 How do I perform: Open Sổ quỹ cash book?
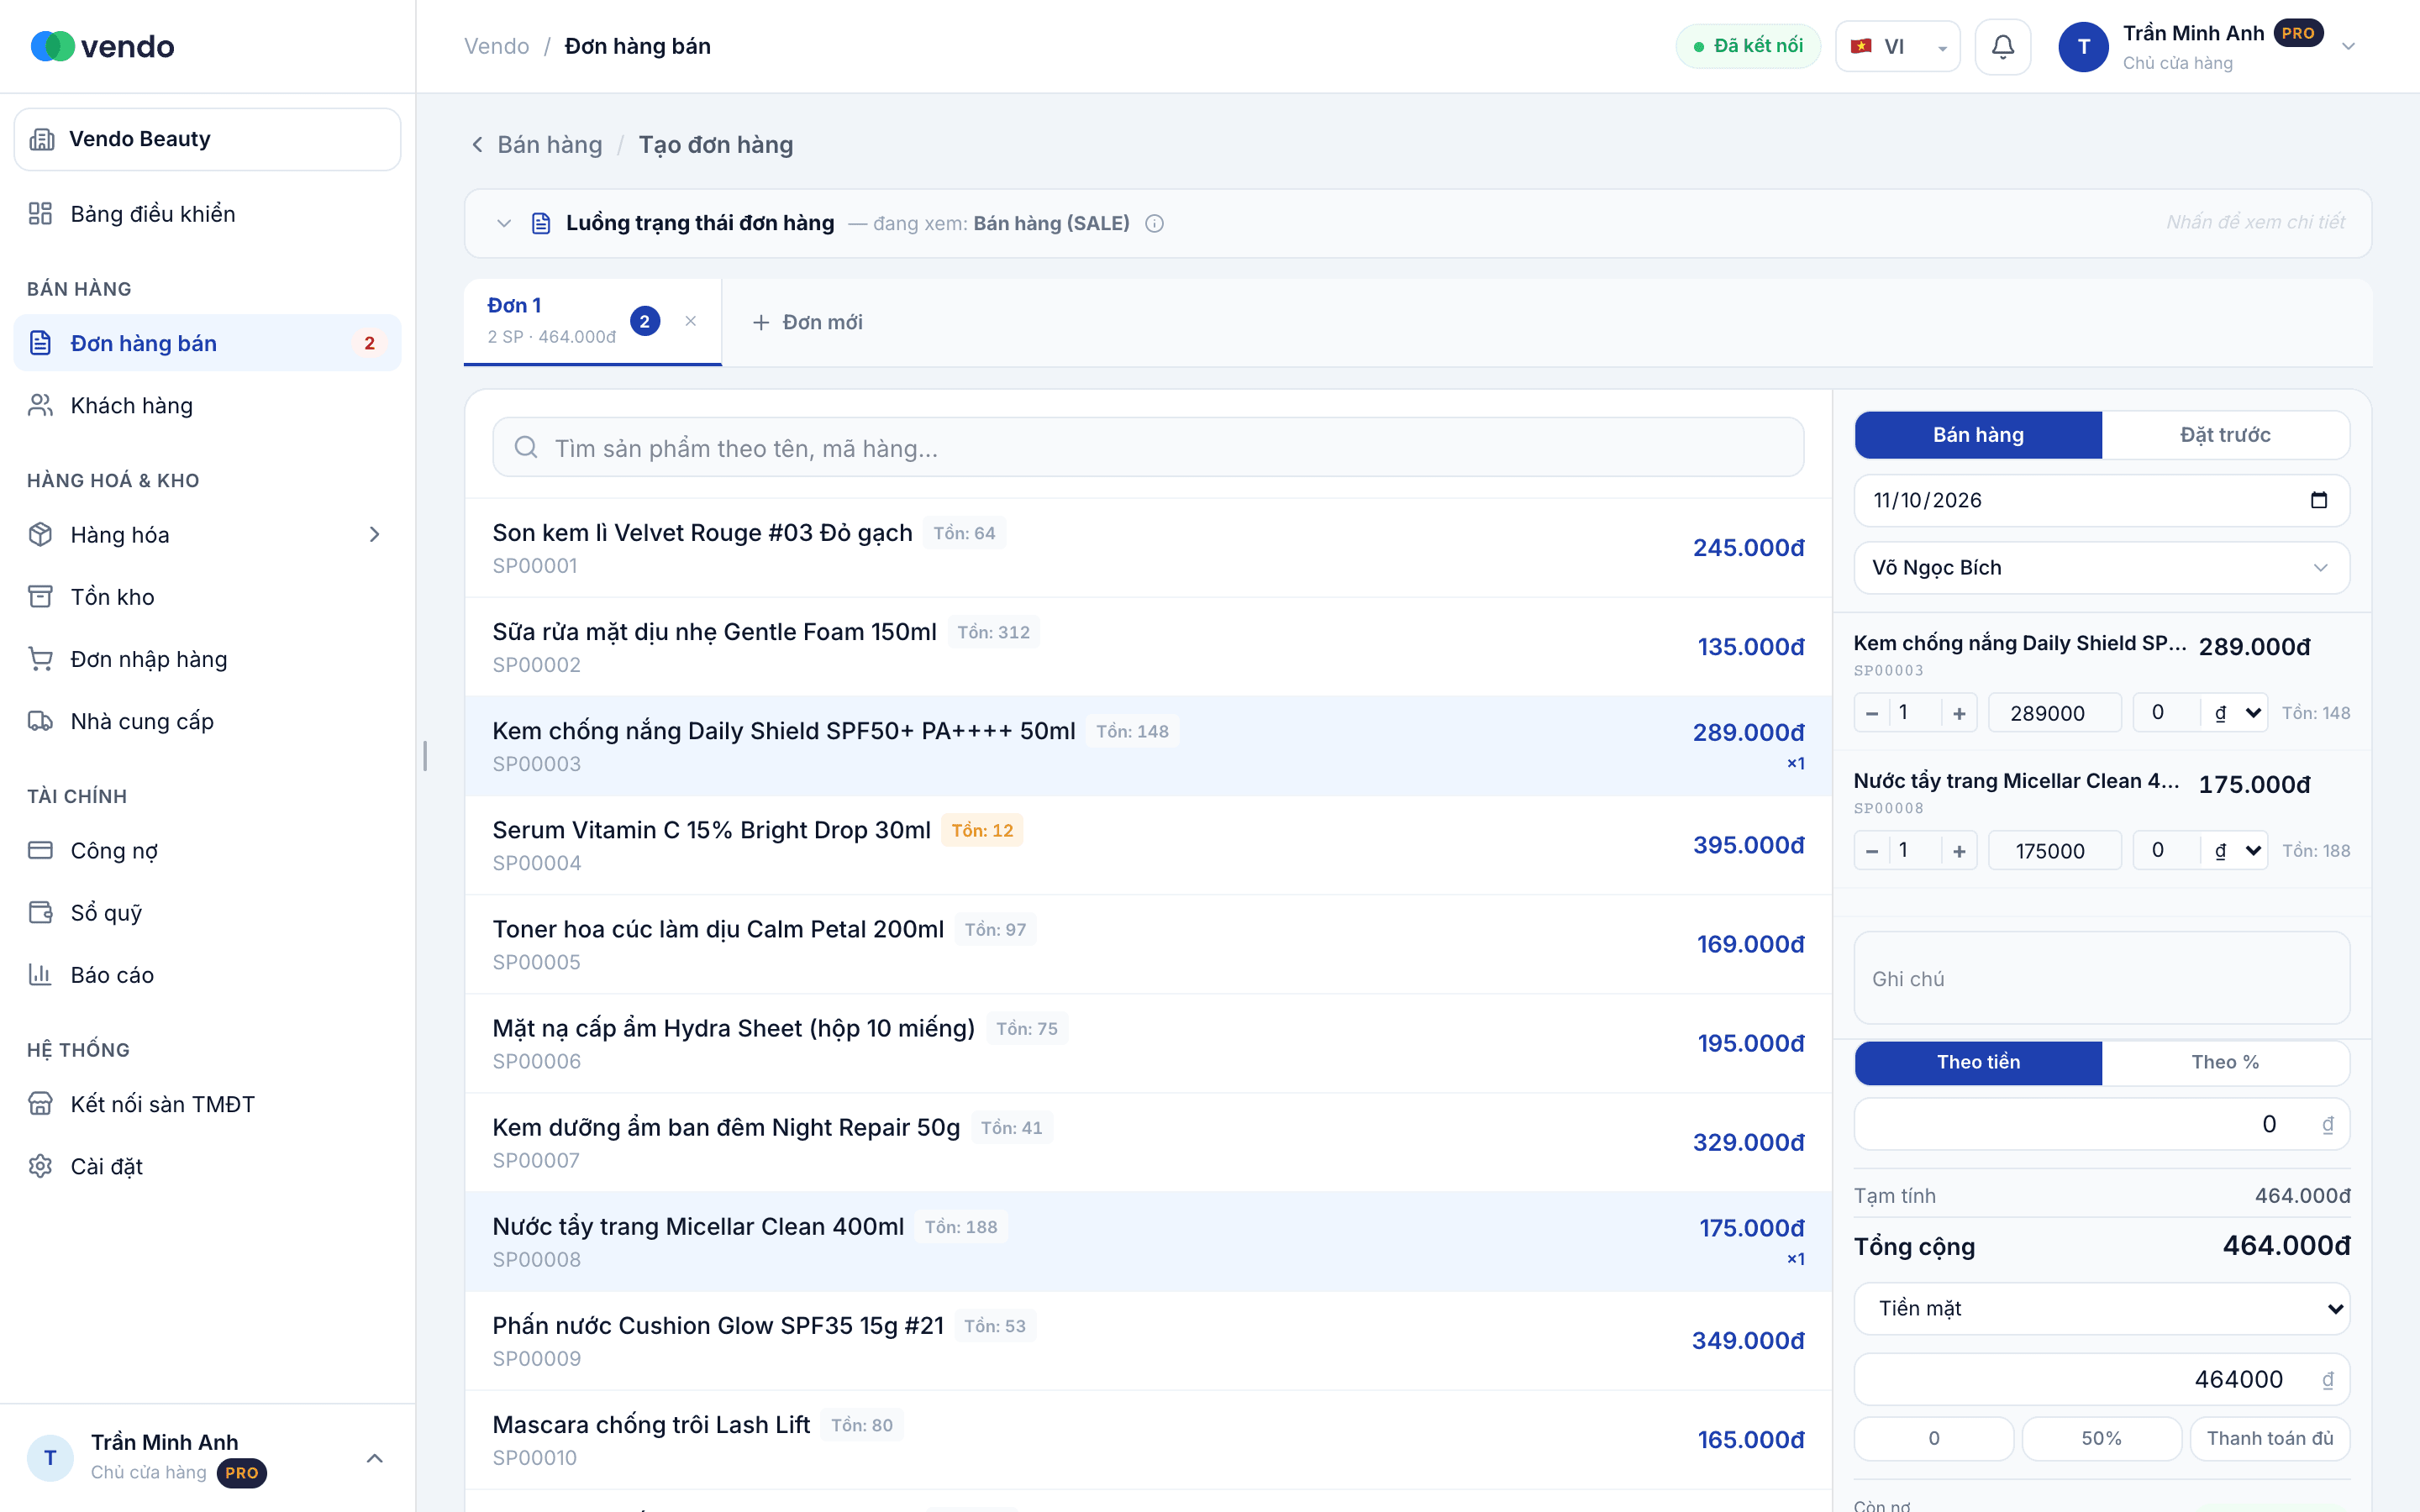[x=208, y=912]
